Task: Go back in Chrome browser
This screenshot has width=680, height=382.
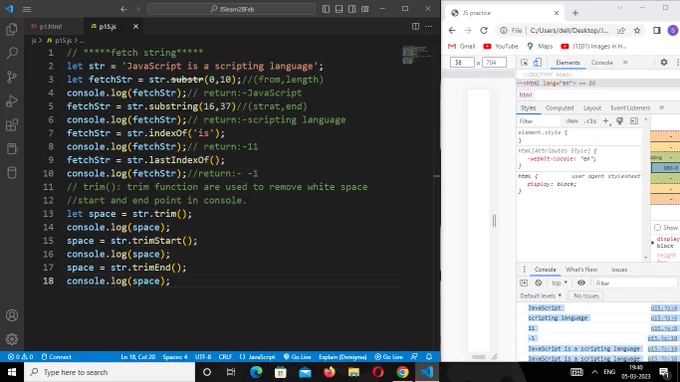Action: tap(452, 30)
